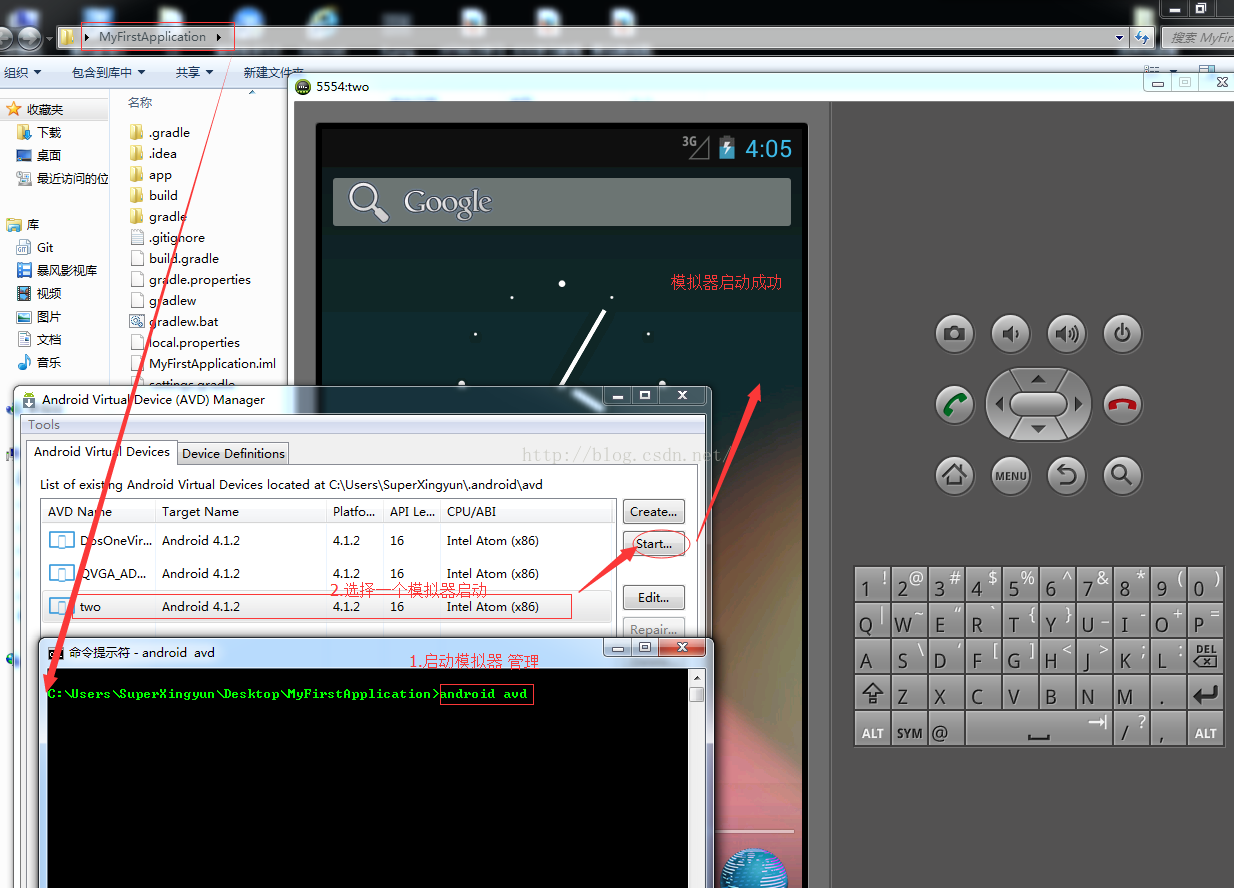This screenshot has height=888, width=1234.
Task: Click the Start... button
Action: click(x=654, y=544)
